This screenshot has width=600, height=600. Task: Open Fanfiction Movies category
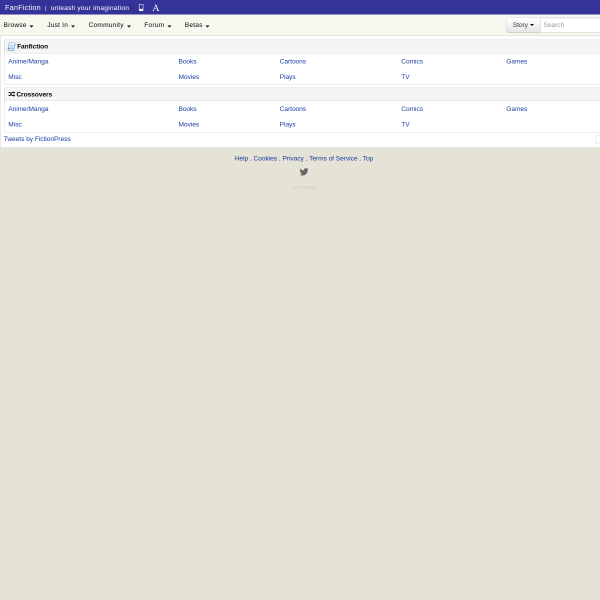(189, 77)
